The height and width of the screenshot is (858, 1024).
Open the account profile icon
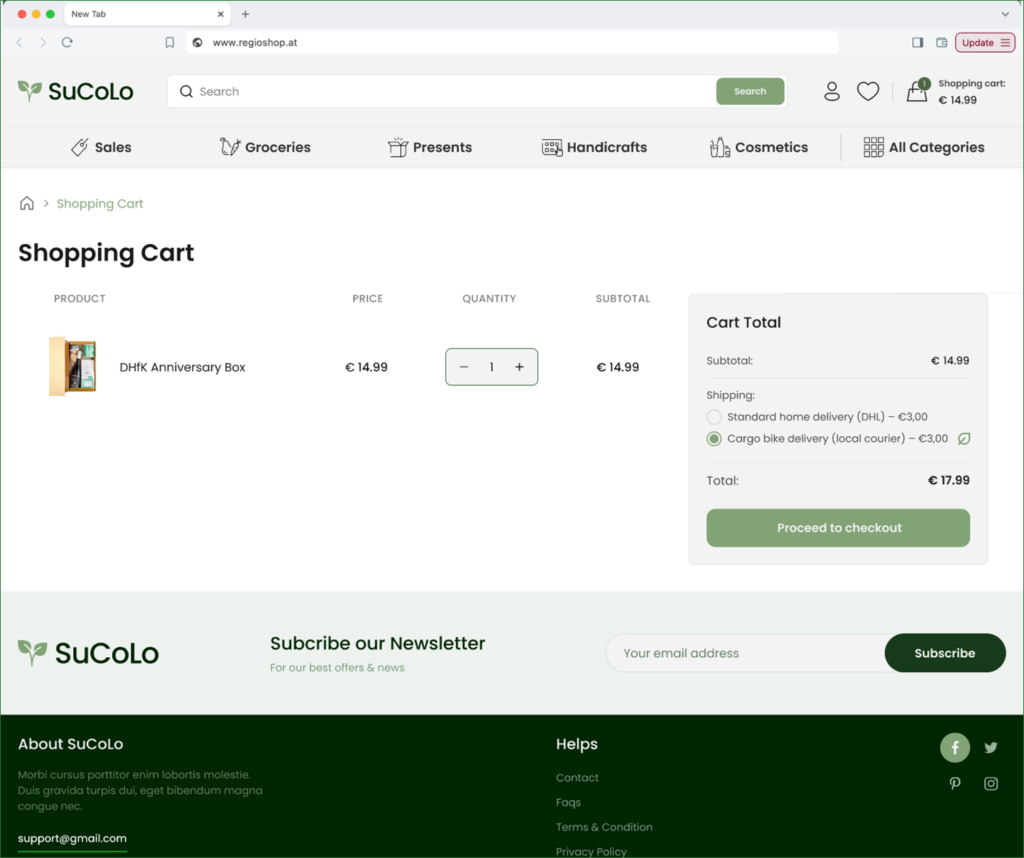click(831, 91)
